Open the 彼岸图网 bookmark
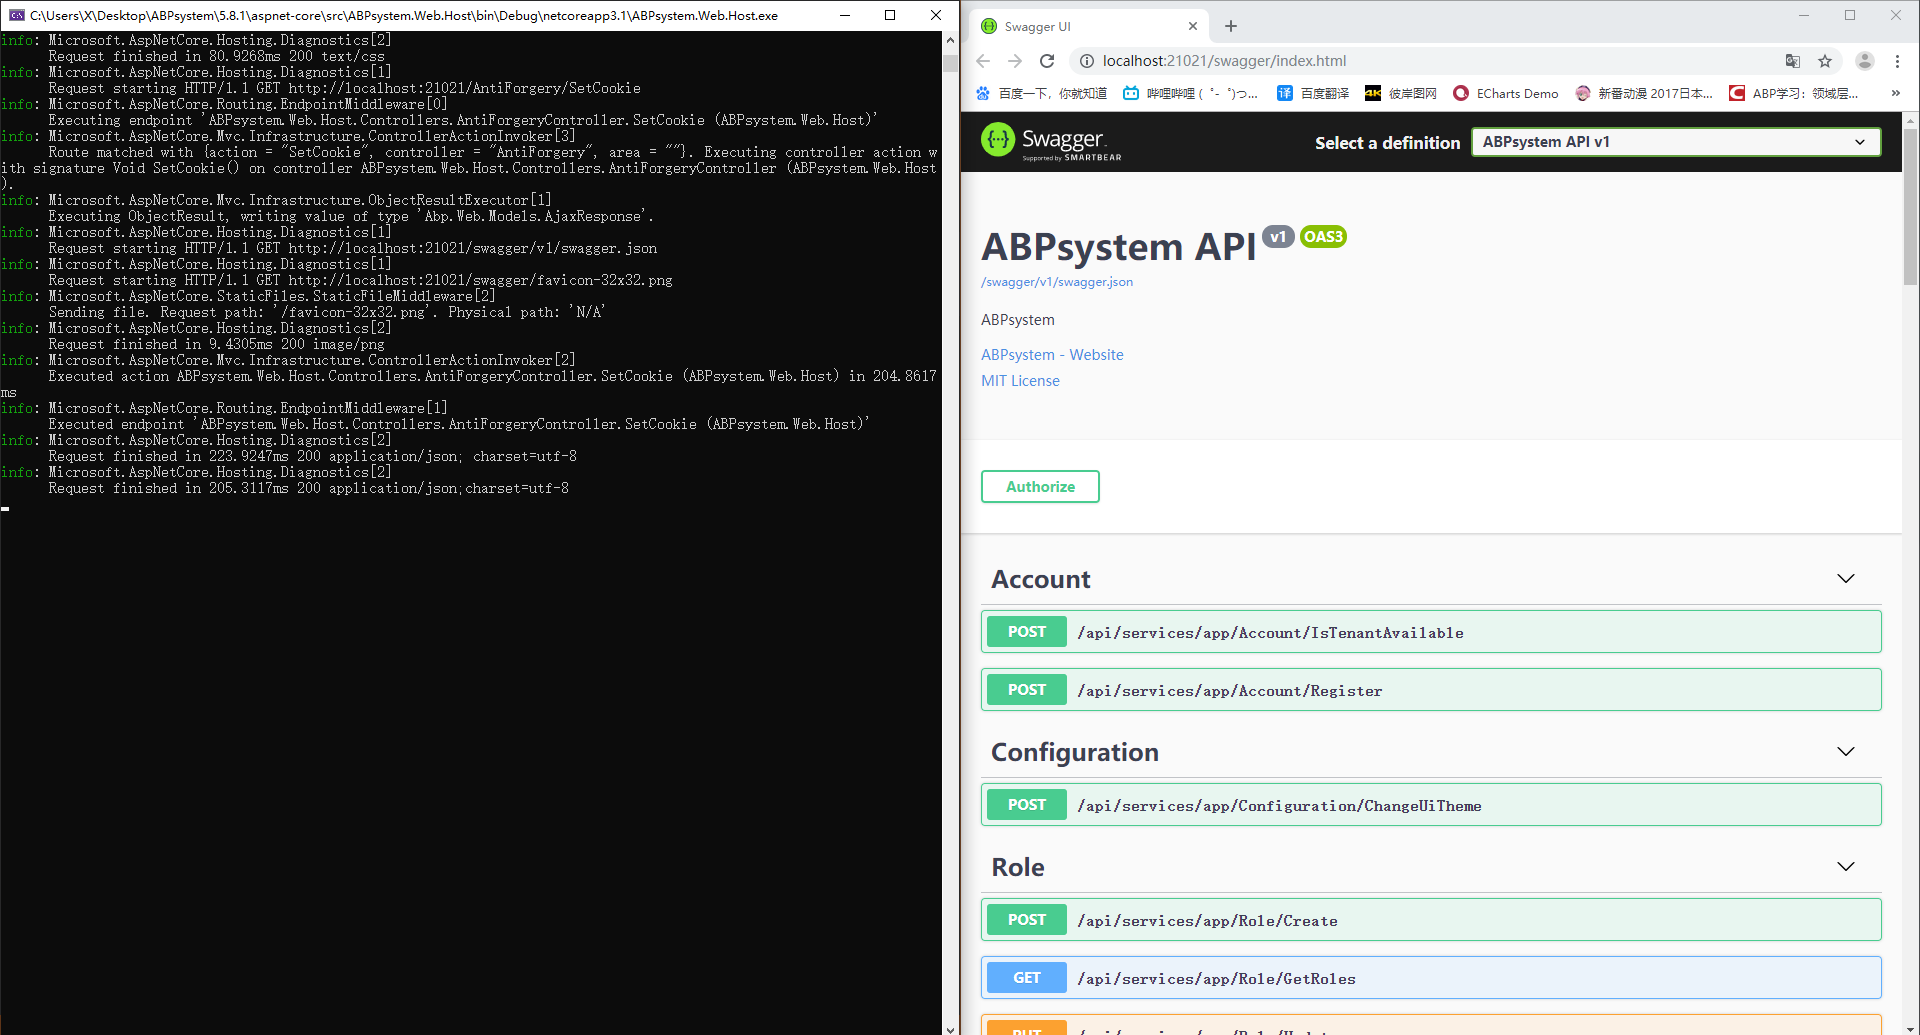The image size is (1920, 1035). (x=1401, y=93)
